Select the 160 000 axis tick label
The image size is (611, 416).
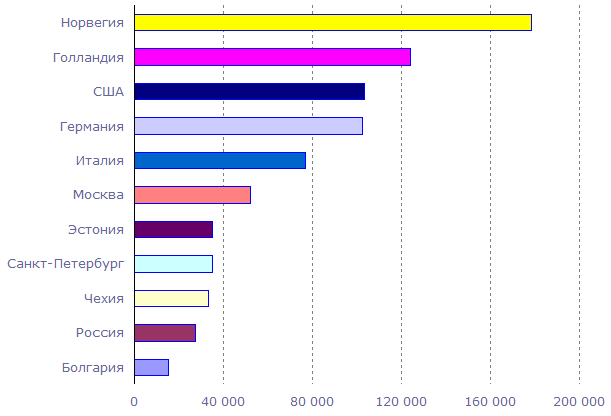tap(490, 402)
